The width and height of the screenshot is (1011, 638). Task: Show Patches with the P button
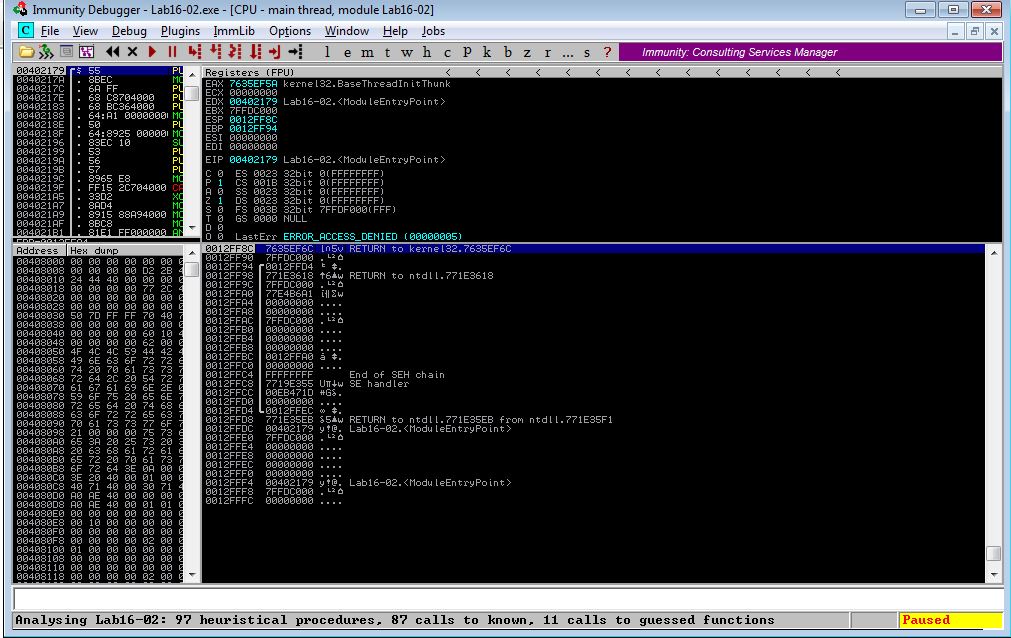(467, 52)
